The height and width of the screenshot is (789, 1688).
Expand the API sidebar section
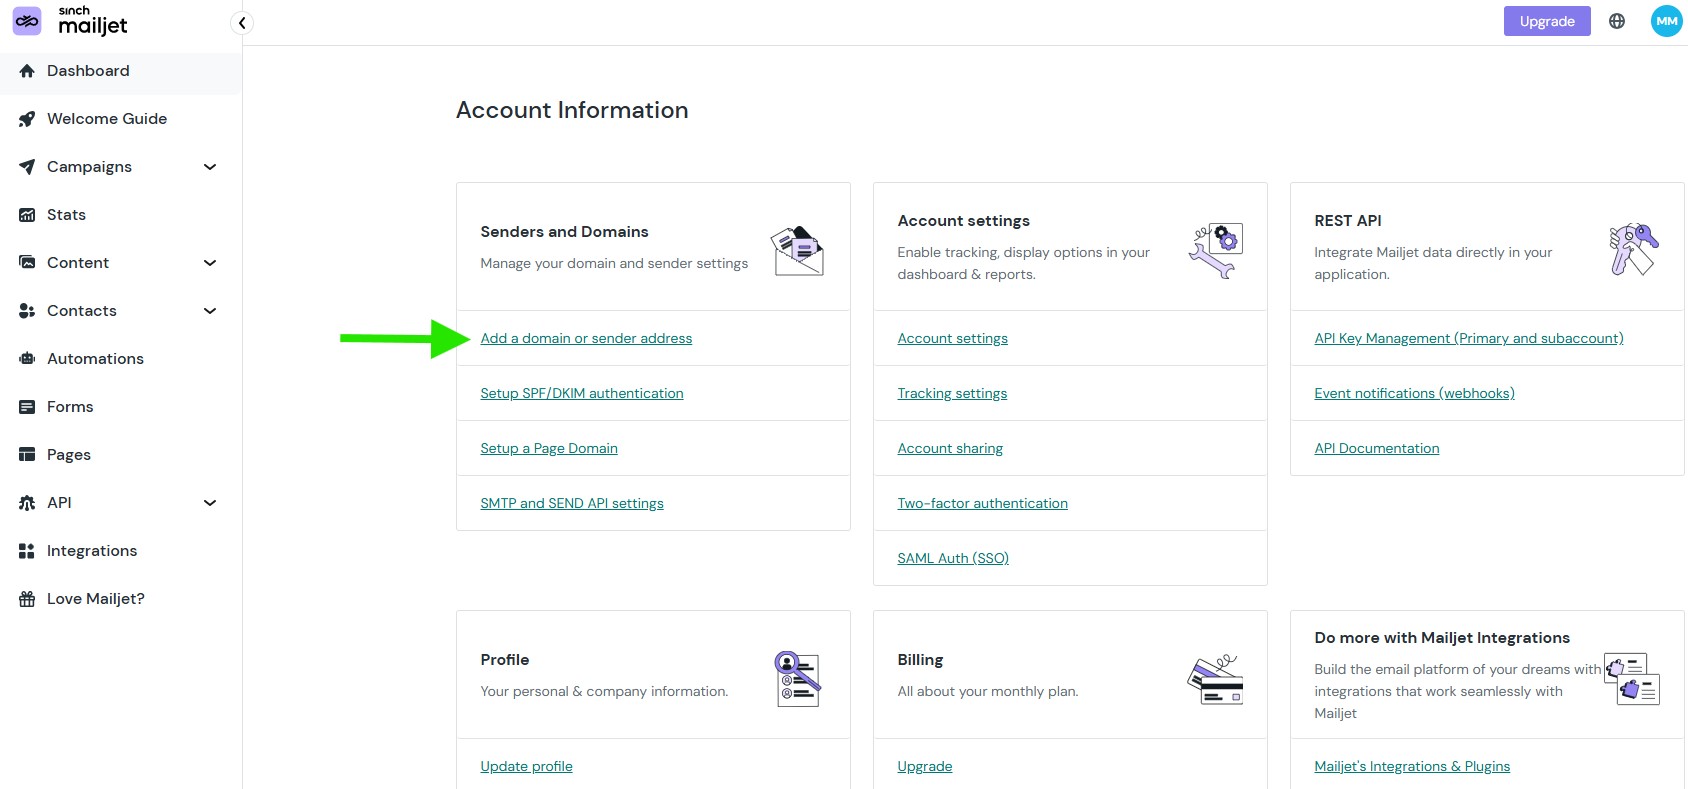210,503
